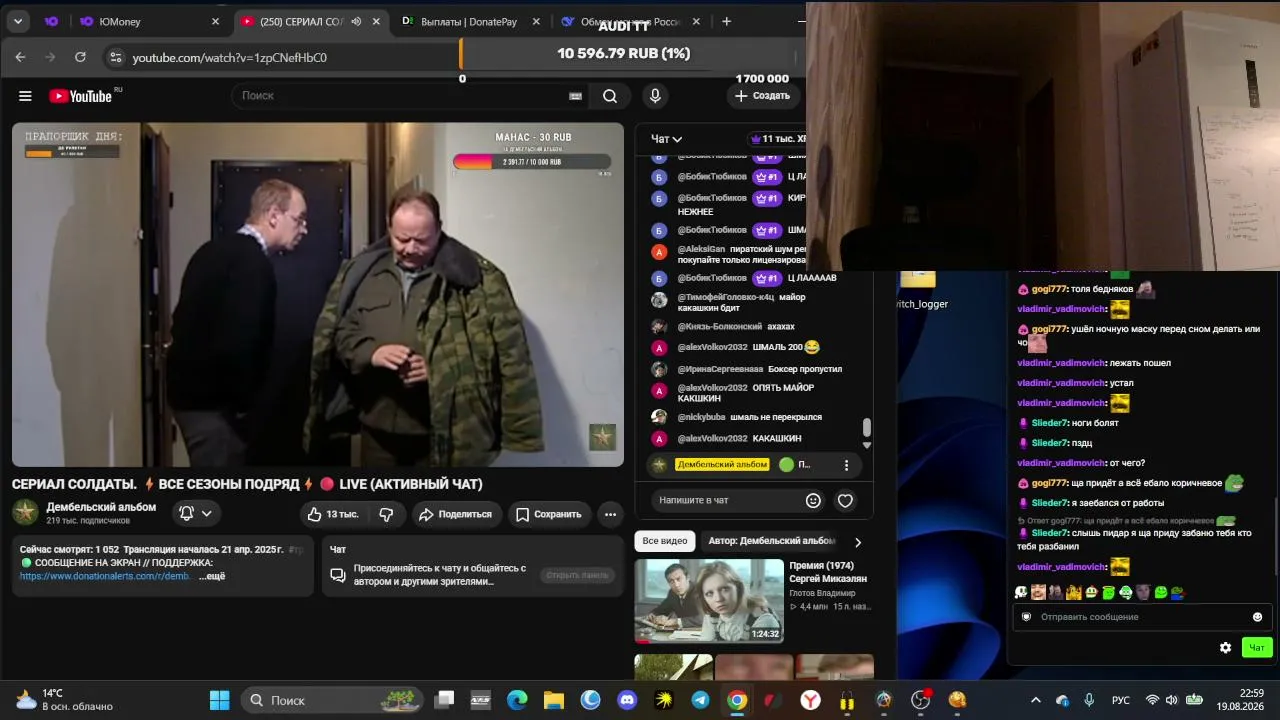
Task: Switch to Google Chrome in taskbar
Action: (737, 700)
